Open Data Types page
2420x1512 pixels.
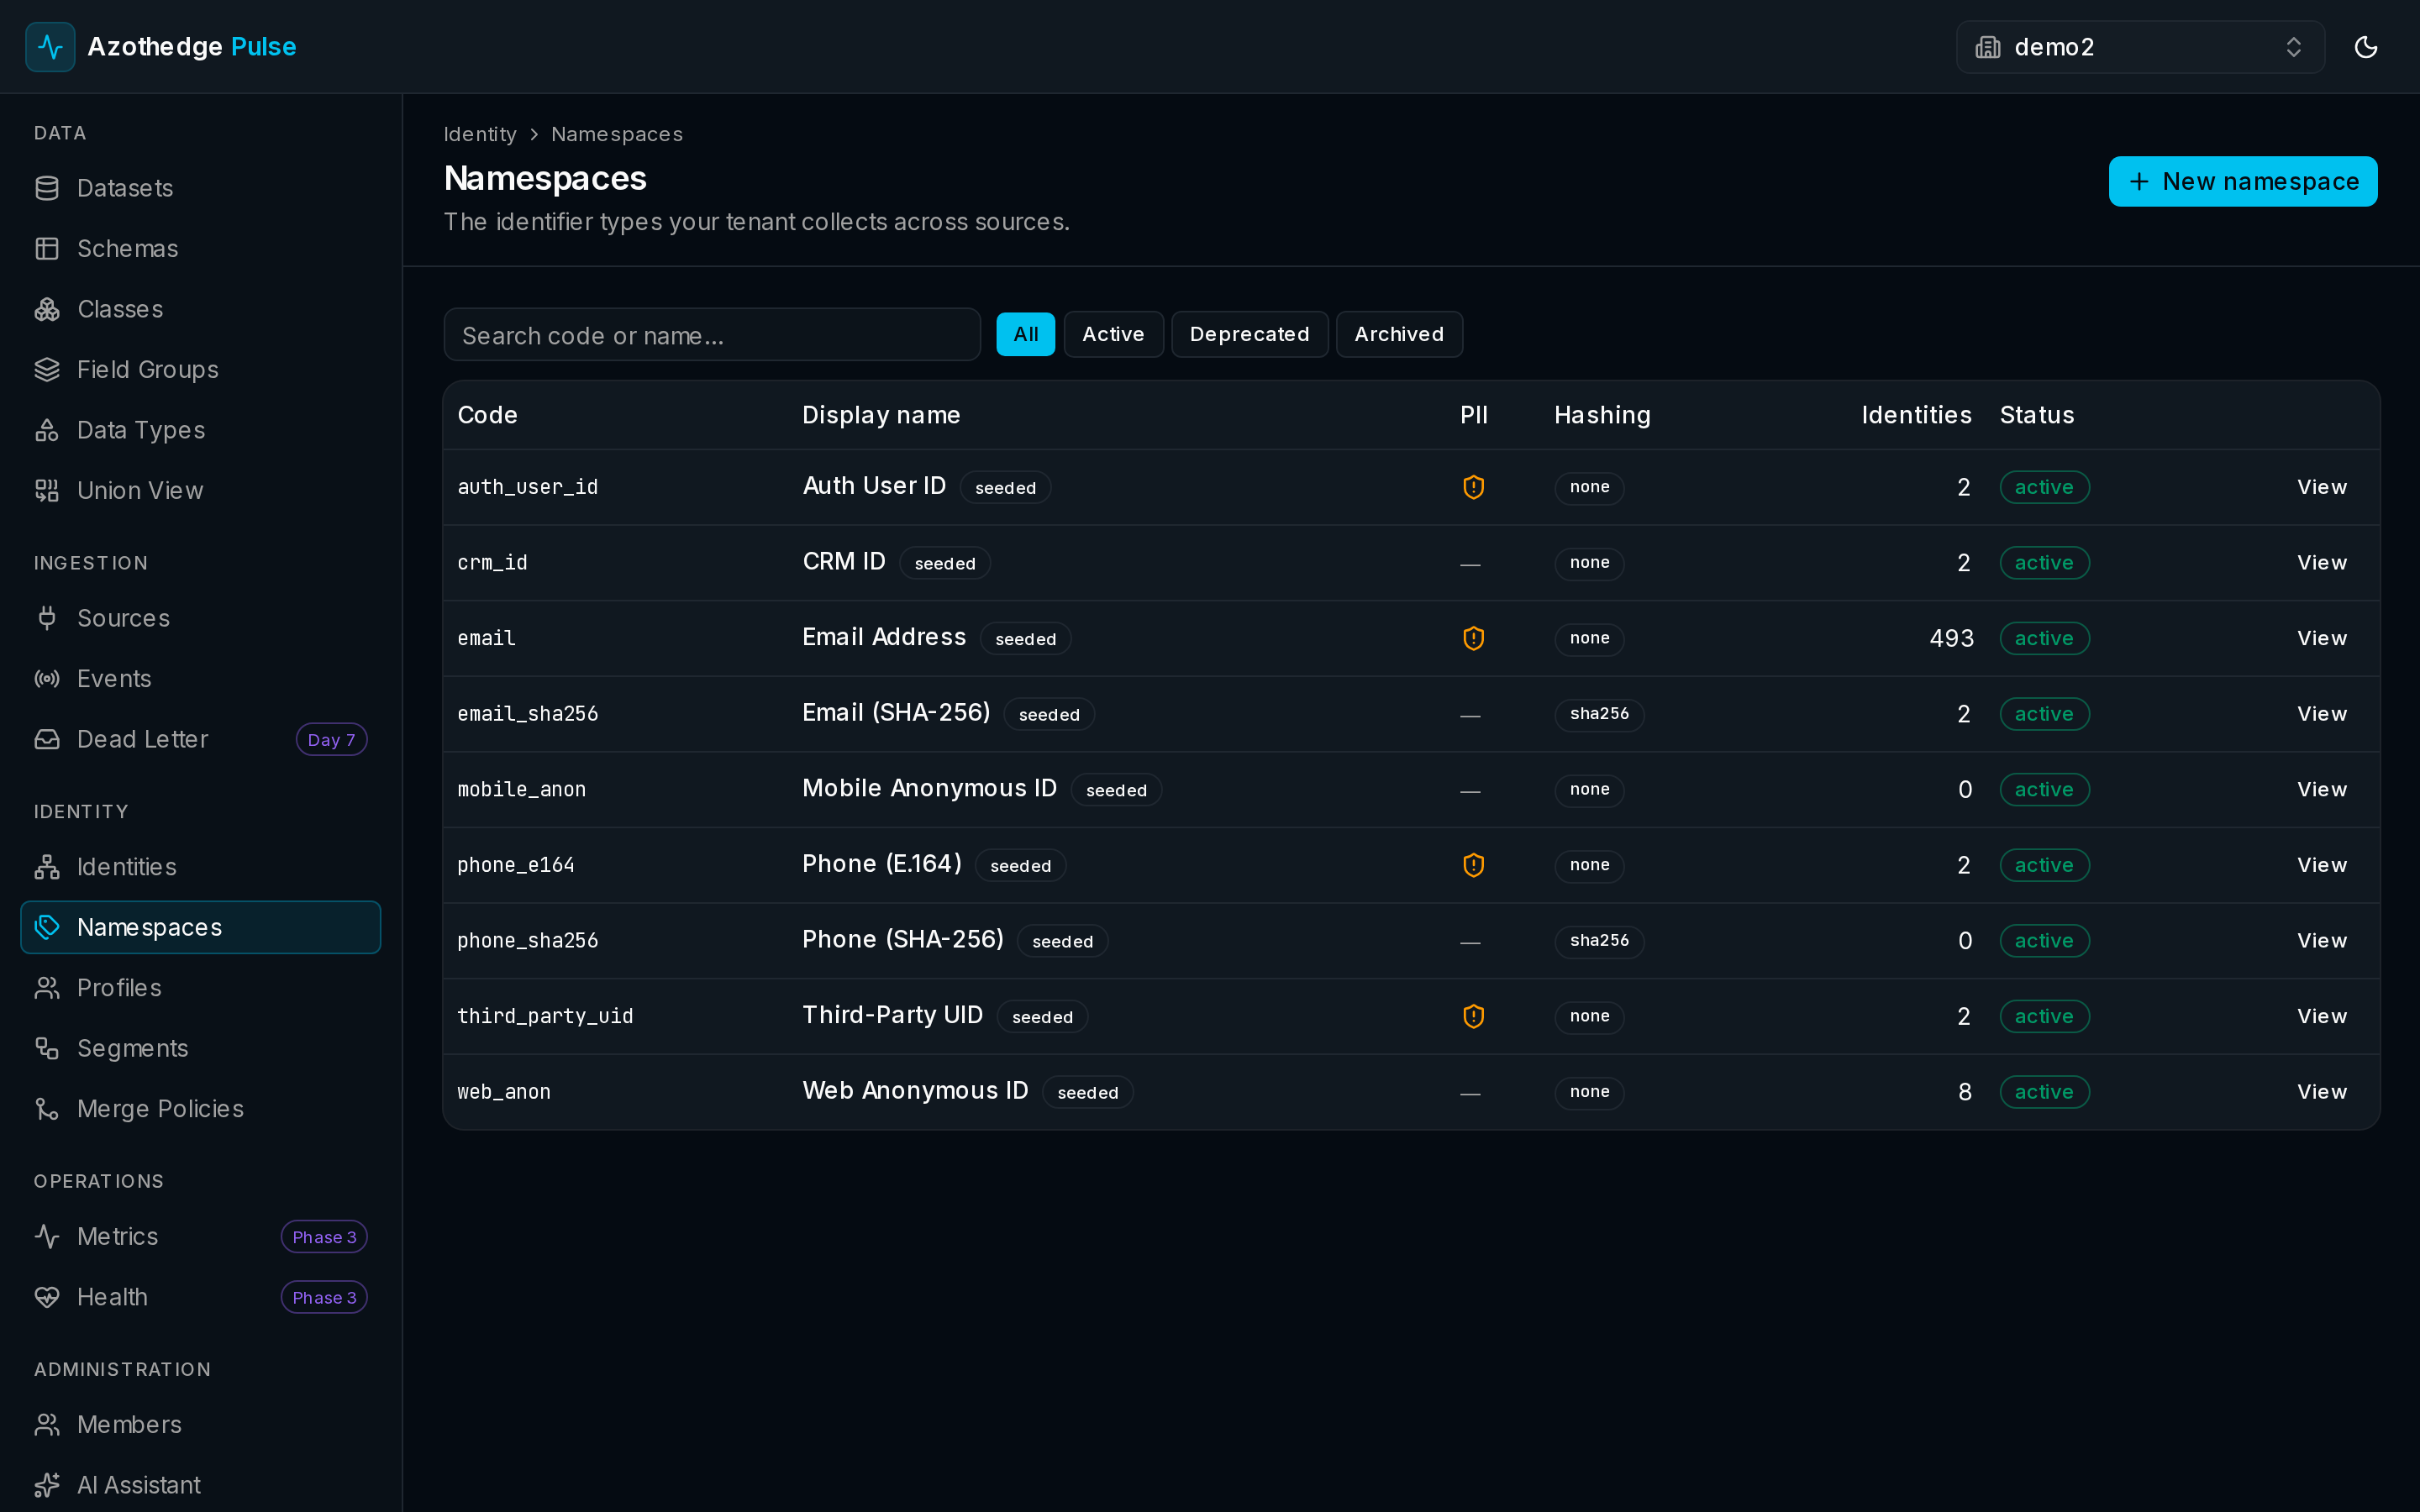(x=200, y=430)
